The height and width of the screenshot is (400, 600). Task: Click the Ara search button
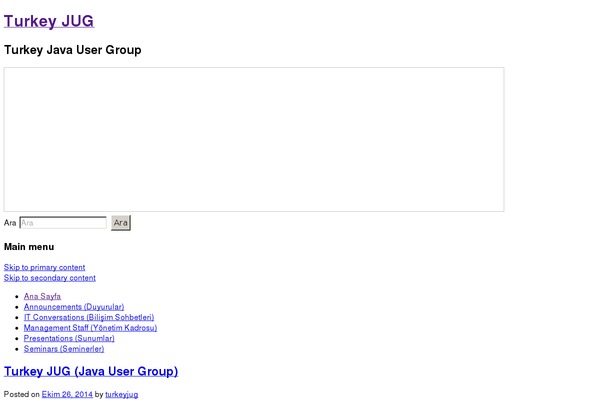121,223
